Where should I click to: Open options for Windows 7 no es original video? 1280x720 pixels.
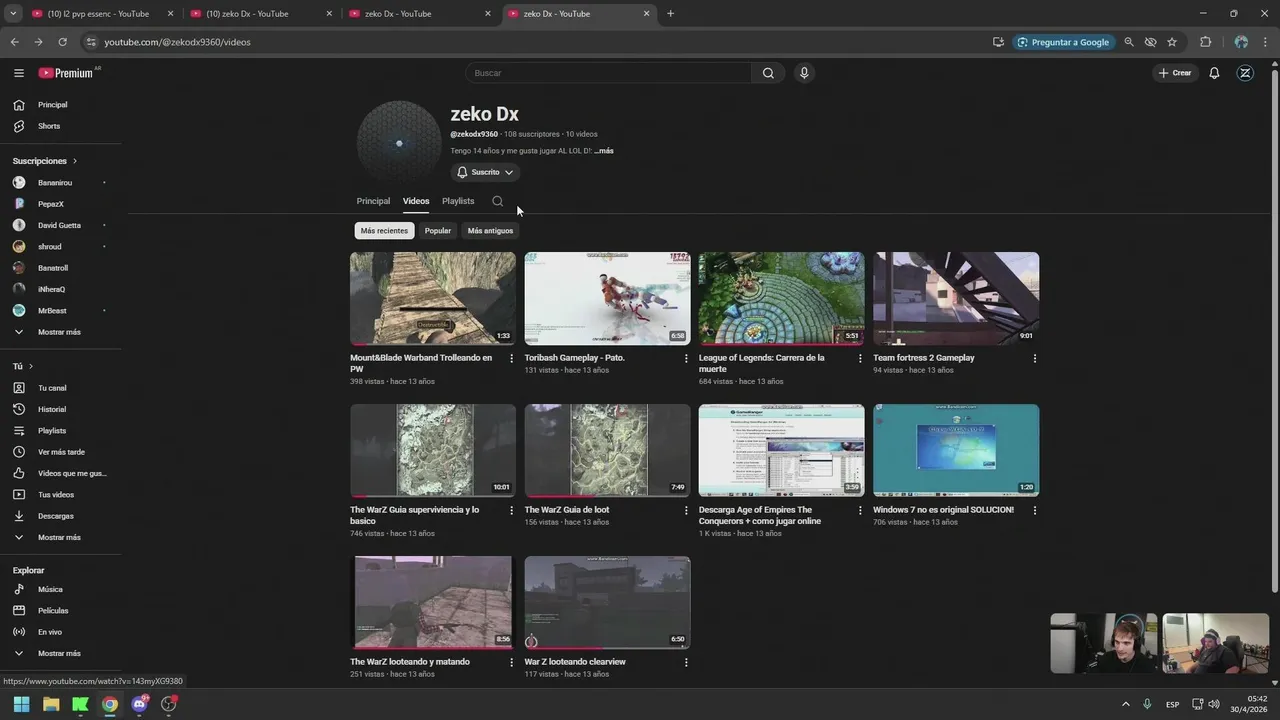pyautogui.click(x=1034, y=510)
